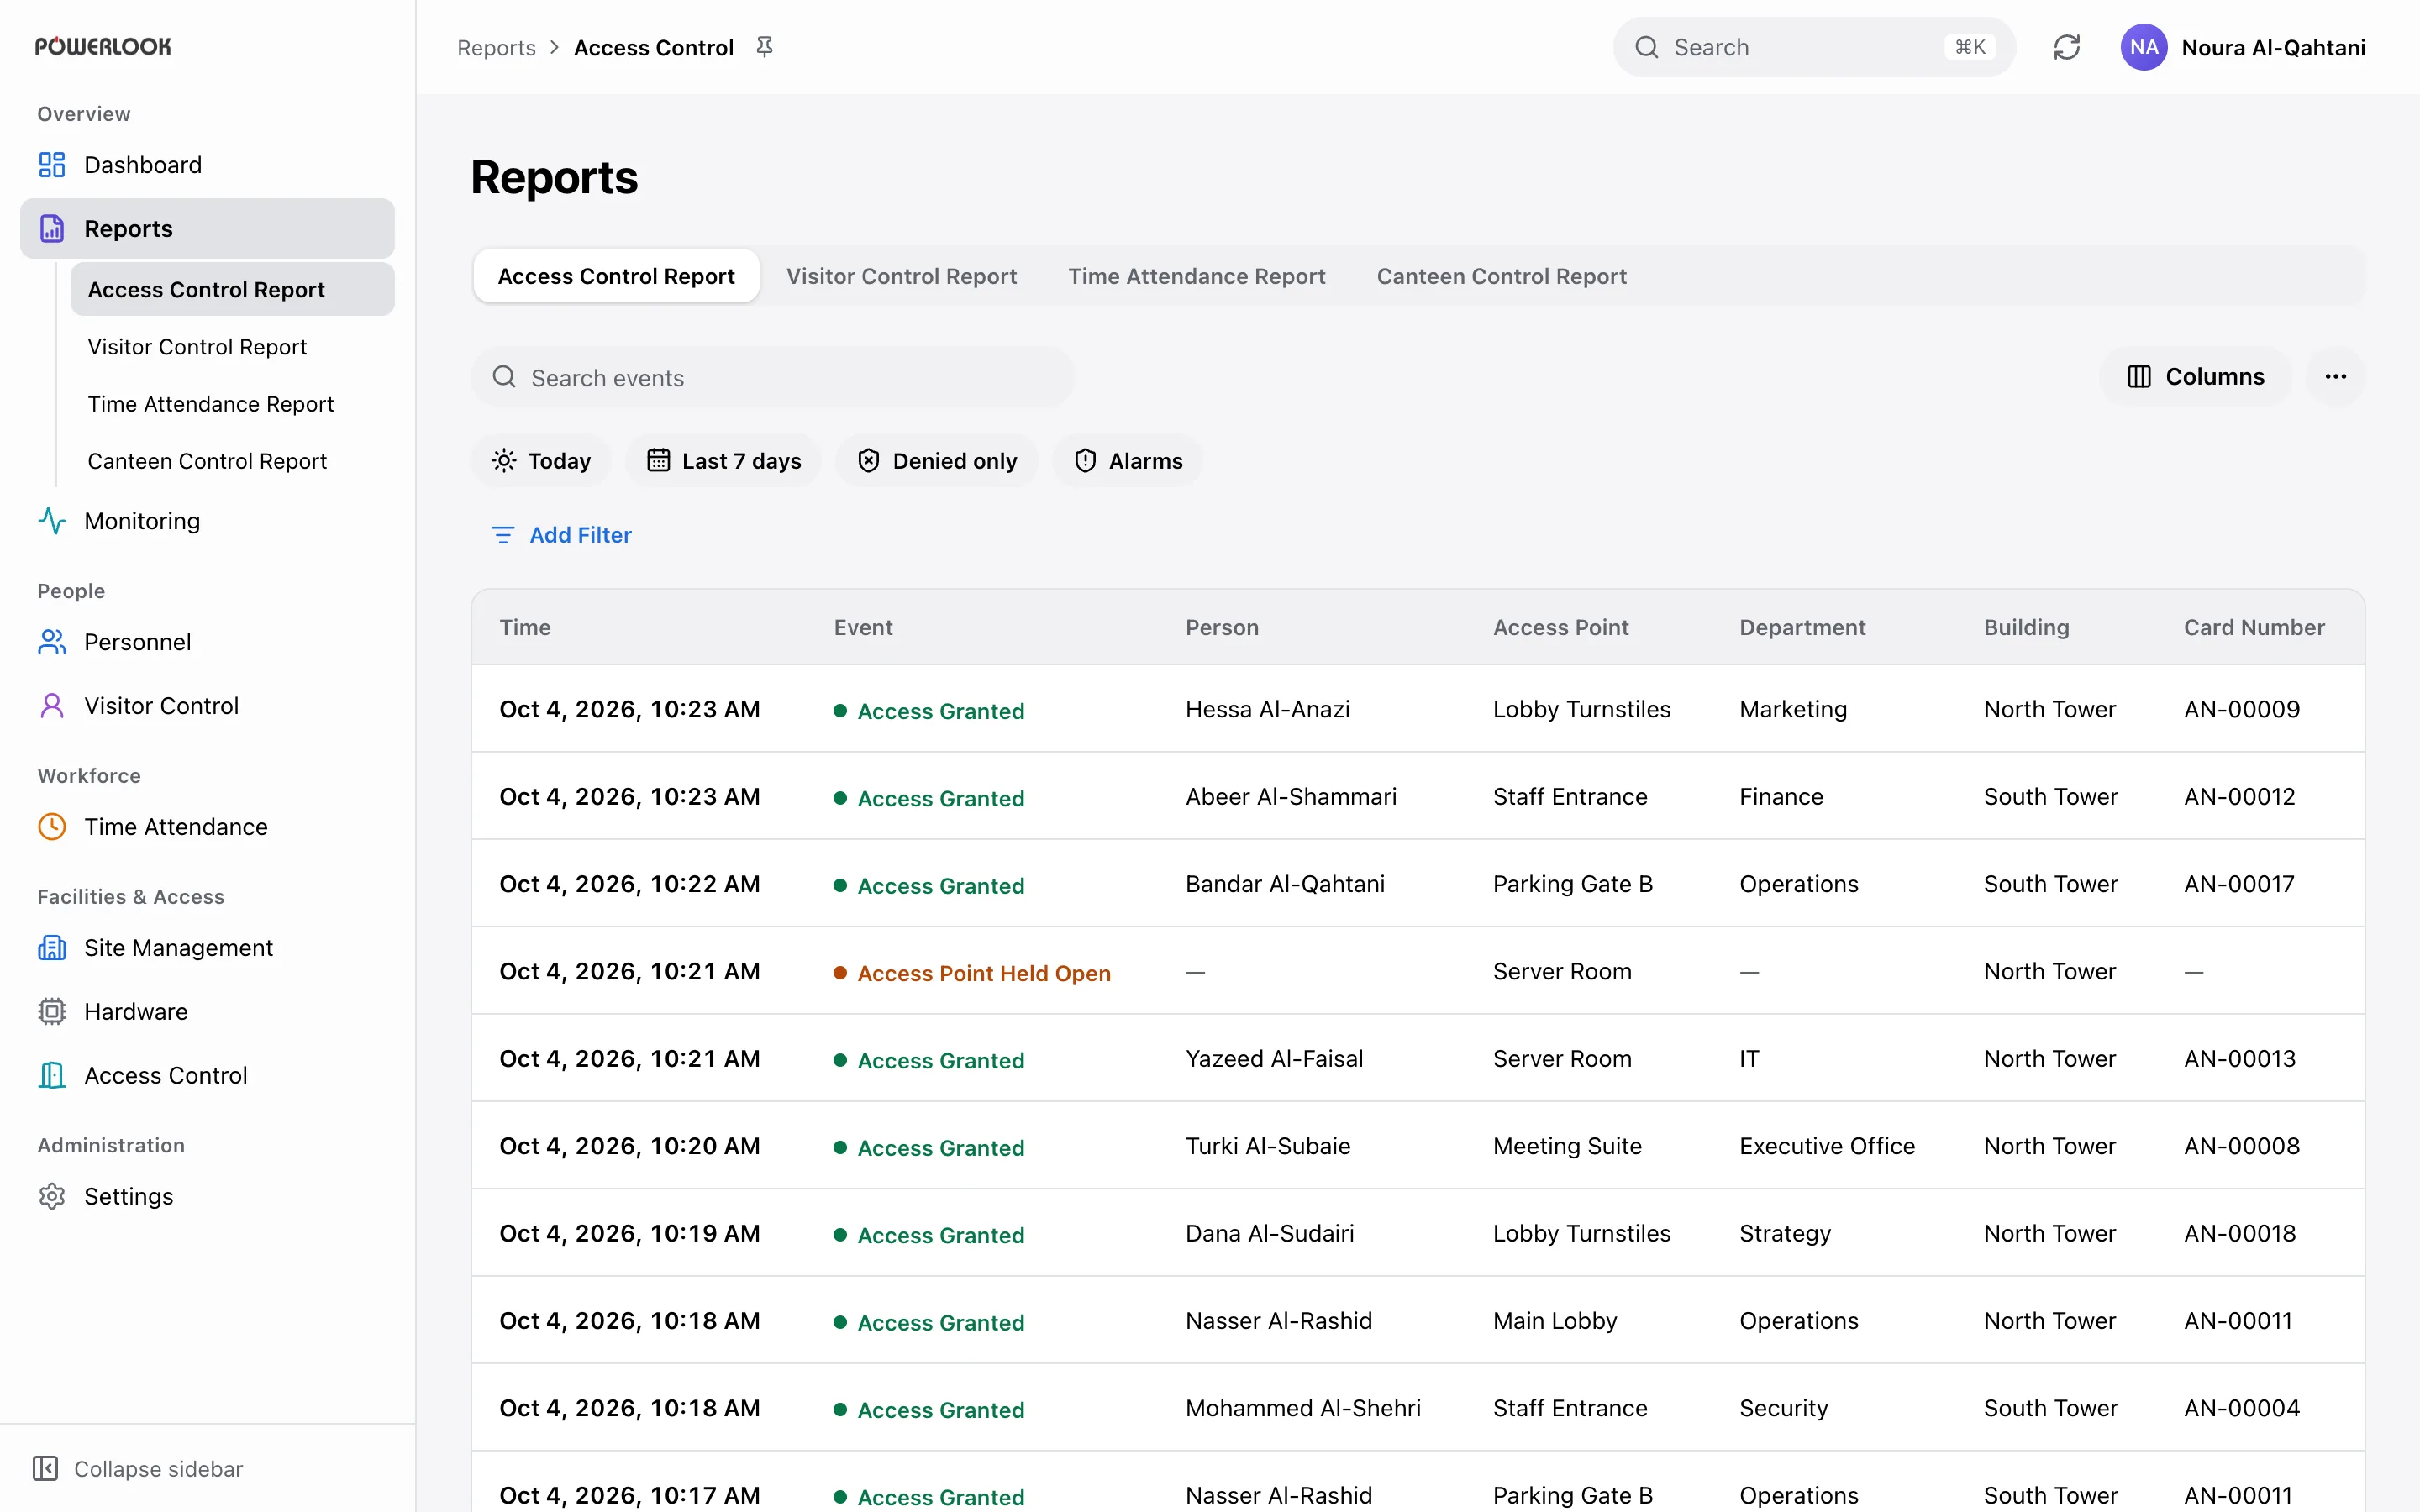The height and width of the screenshot is (1512, 2420).
Task: Go to Personnel page
Action: 207,642
